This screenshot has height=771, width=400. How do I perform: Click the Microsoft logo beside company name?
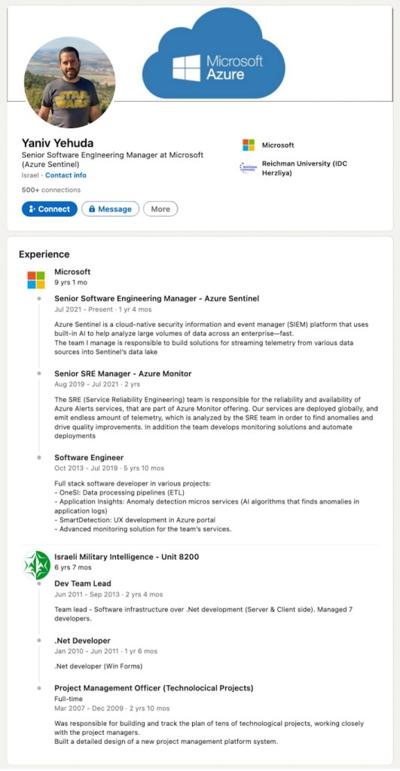pos(248,145)
